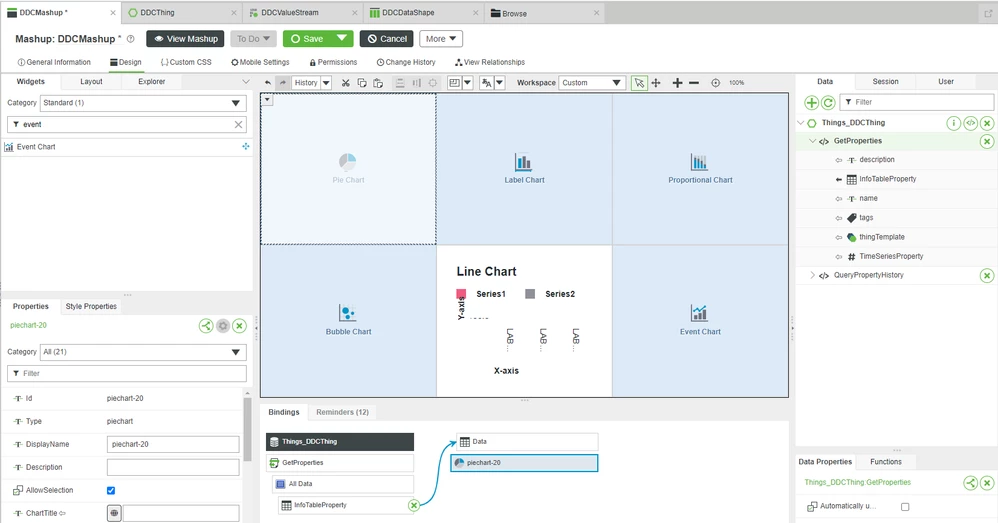Toggle the Automatically update checkbox
Viewport: 998px width, 523px height.
[x=905, y=507]
